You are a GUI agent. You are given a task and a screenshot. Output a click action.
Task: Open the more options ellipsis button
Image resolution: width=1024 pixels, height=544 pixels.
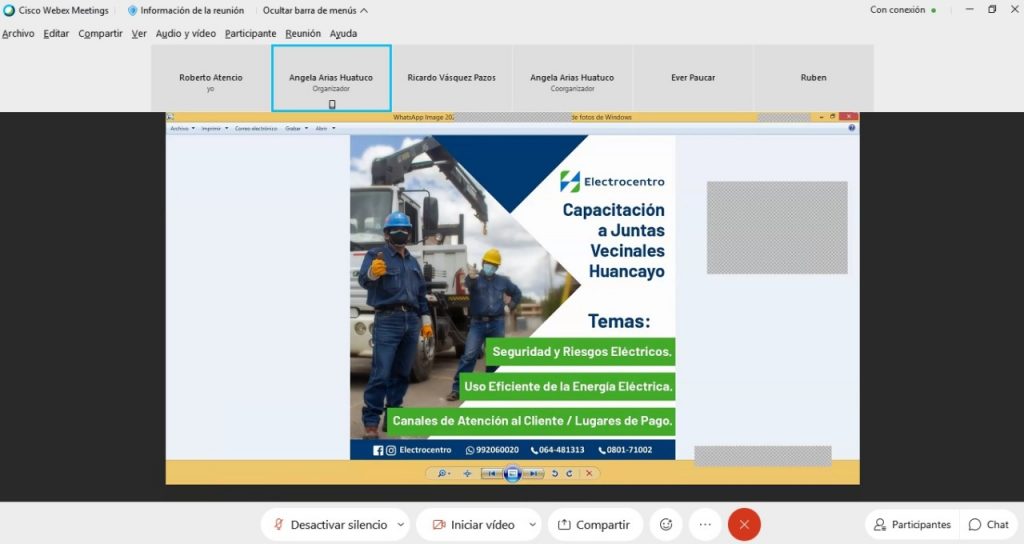click(705, 524)
